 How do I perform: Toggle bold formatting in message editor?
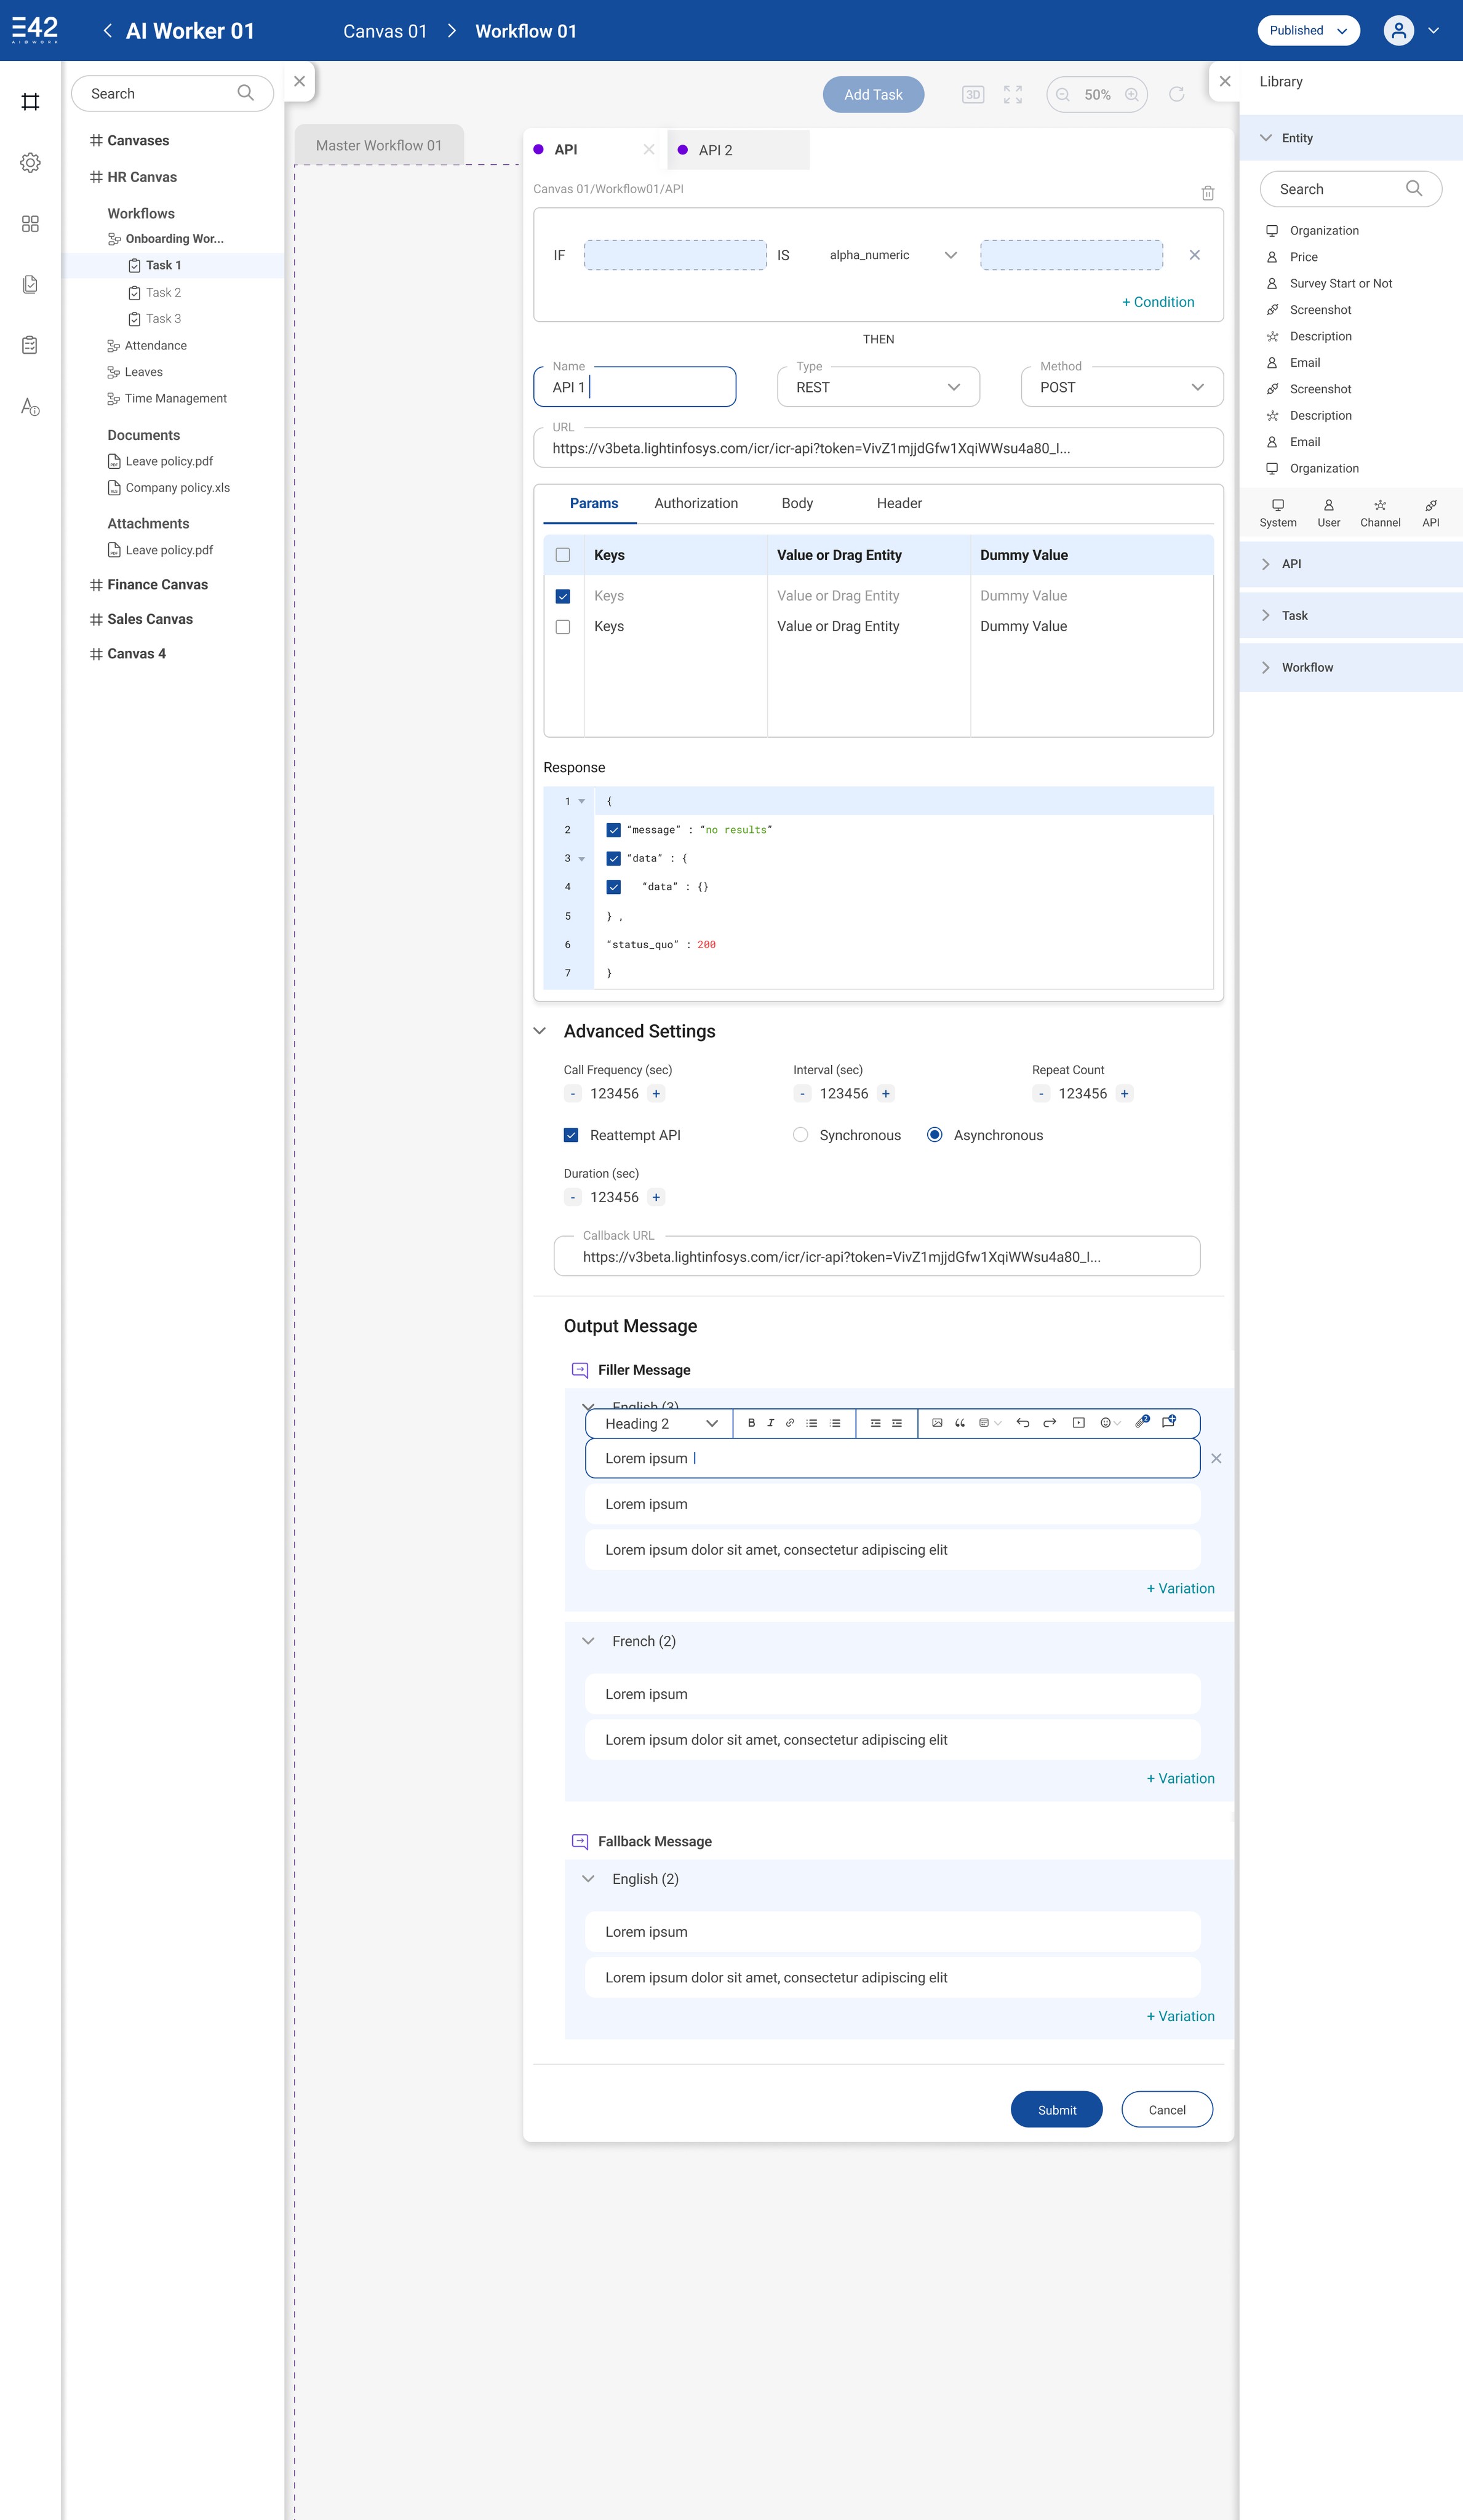point(751,1423)
